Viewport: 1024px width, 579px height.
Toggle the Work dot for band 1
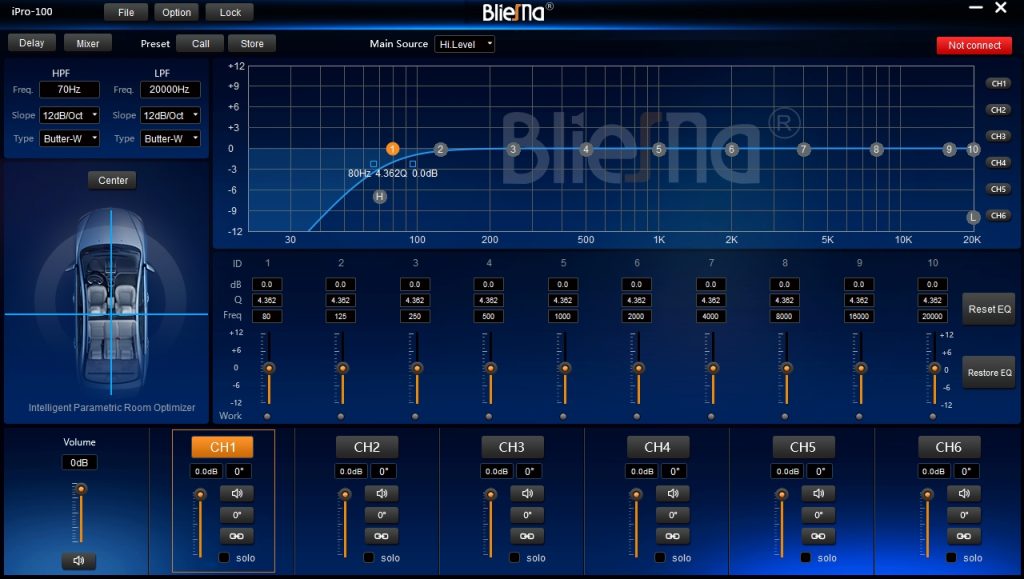267,416
